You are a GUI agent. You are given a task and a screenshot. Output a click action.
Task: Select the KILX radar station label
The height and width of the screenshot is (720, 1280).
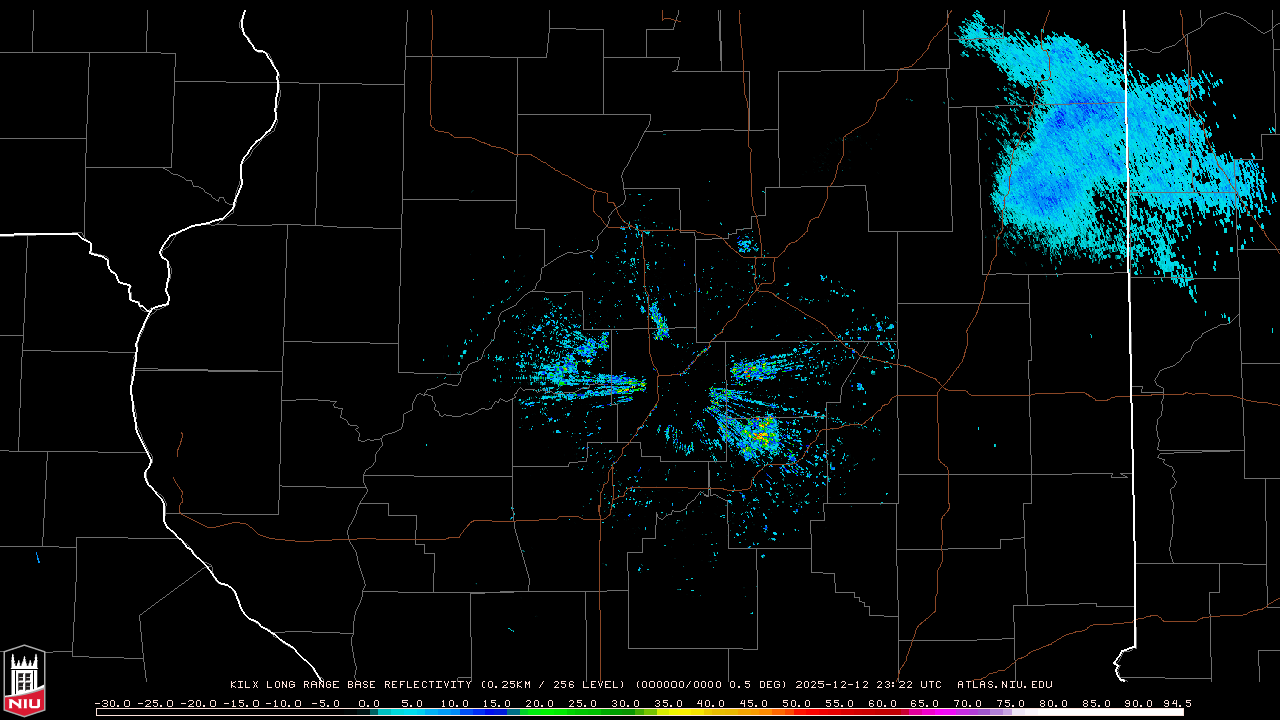(x=246, y=685)
